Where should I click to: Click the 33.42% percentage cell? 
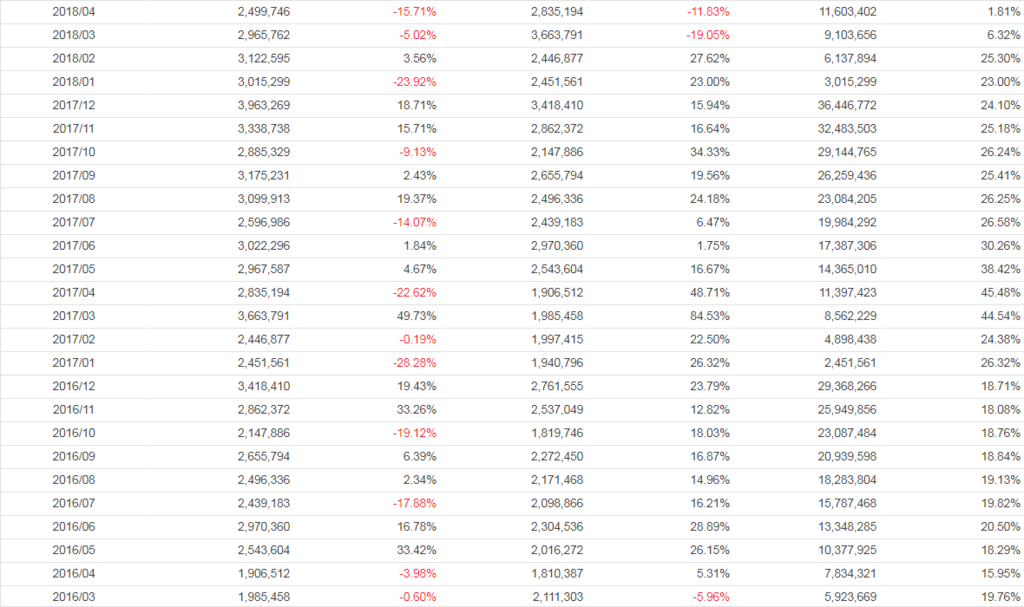415,550
